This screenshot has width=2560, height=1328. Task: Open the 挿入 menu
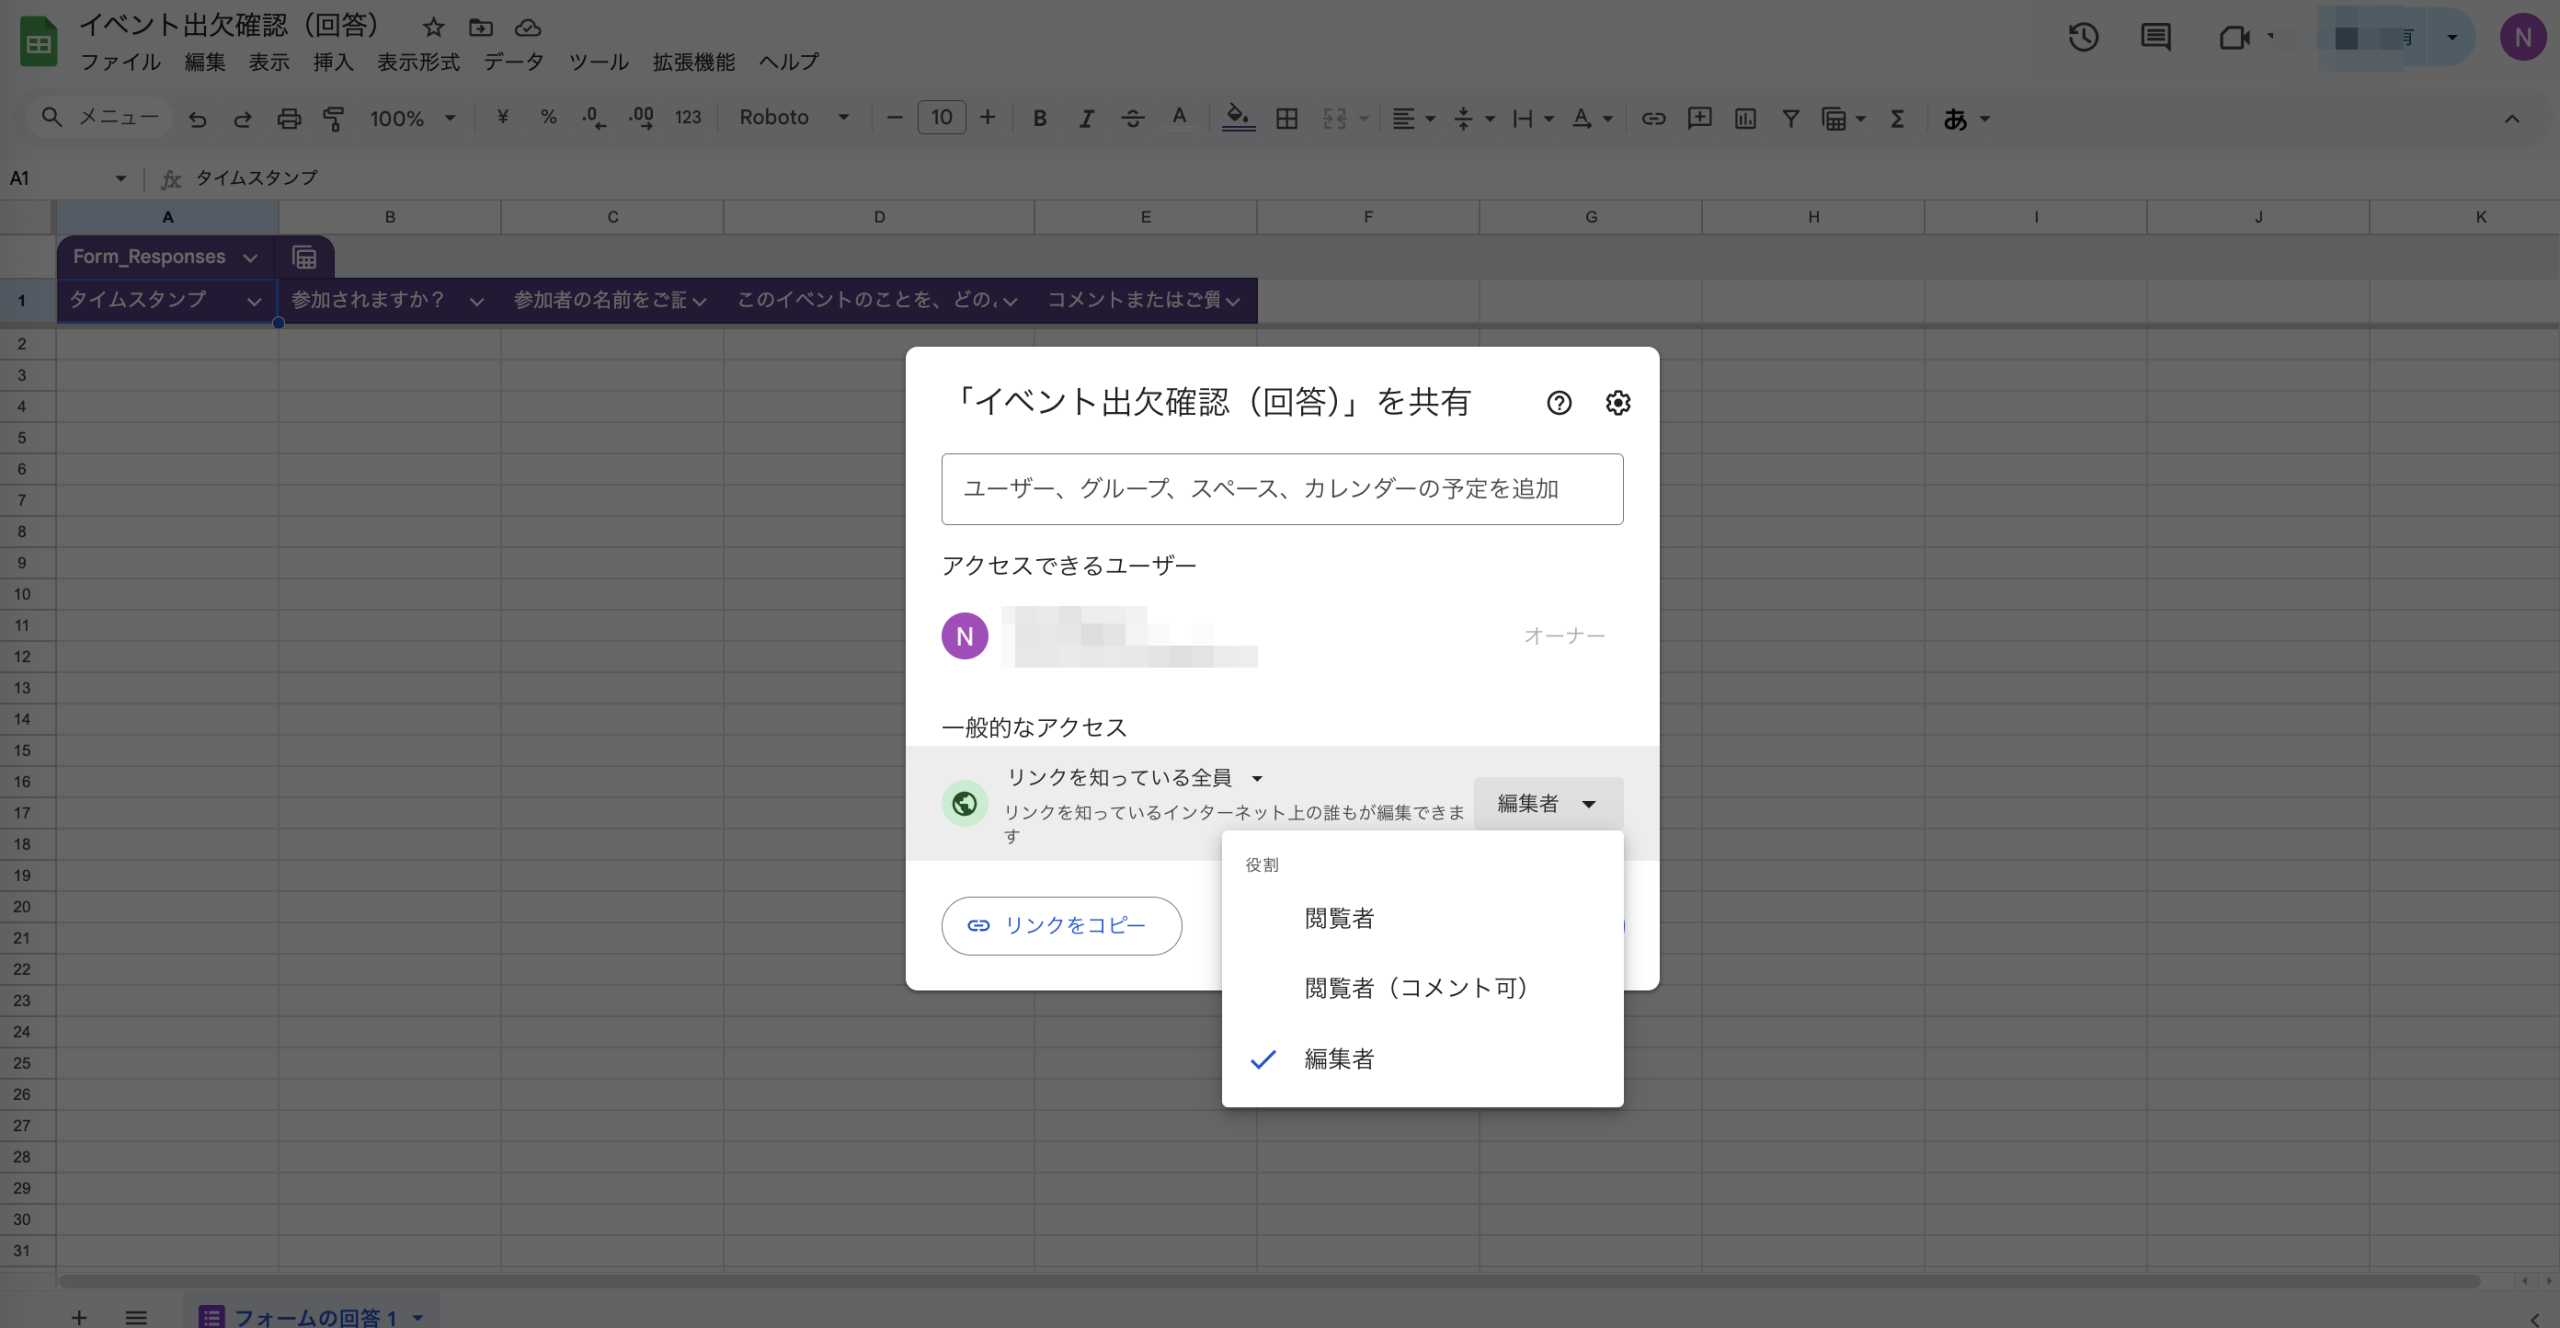[332, 62]
